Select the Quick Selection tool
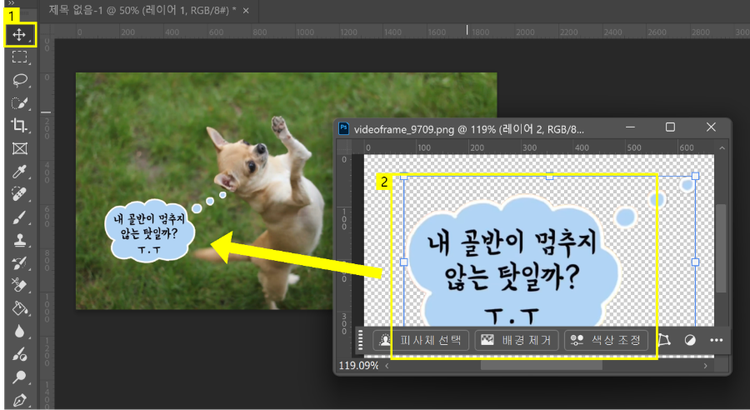This screenshot has height=410, width=750. (x=19, y=103)
